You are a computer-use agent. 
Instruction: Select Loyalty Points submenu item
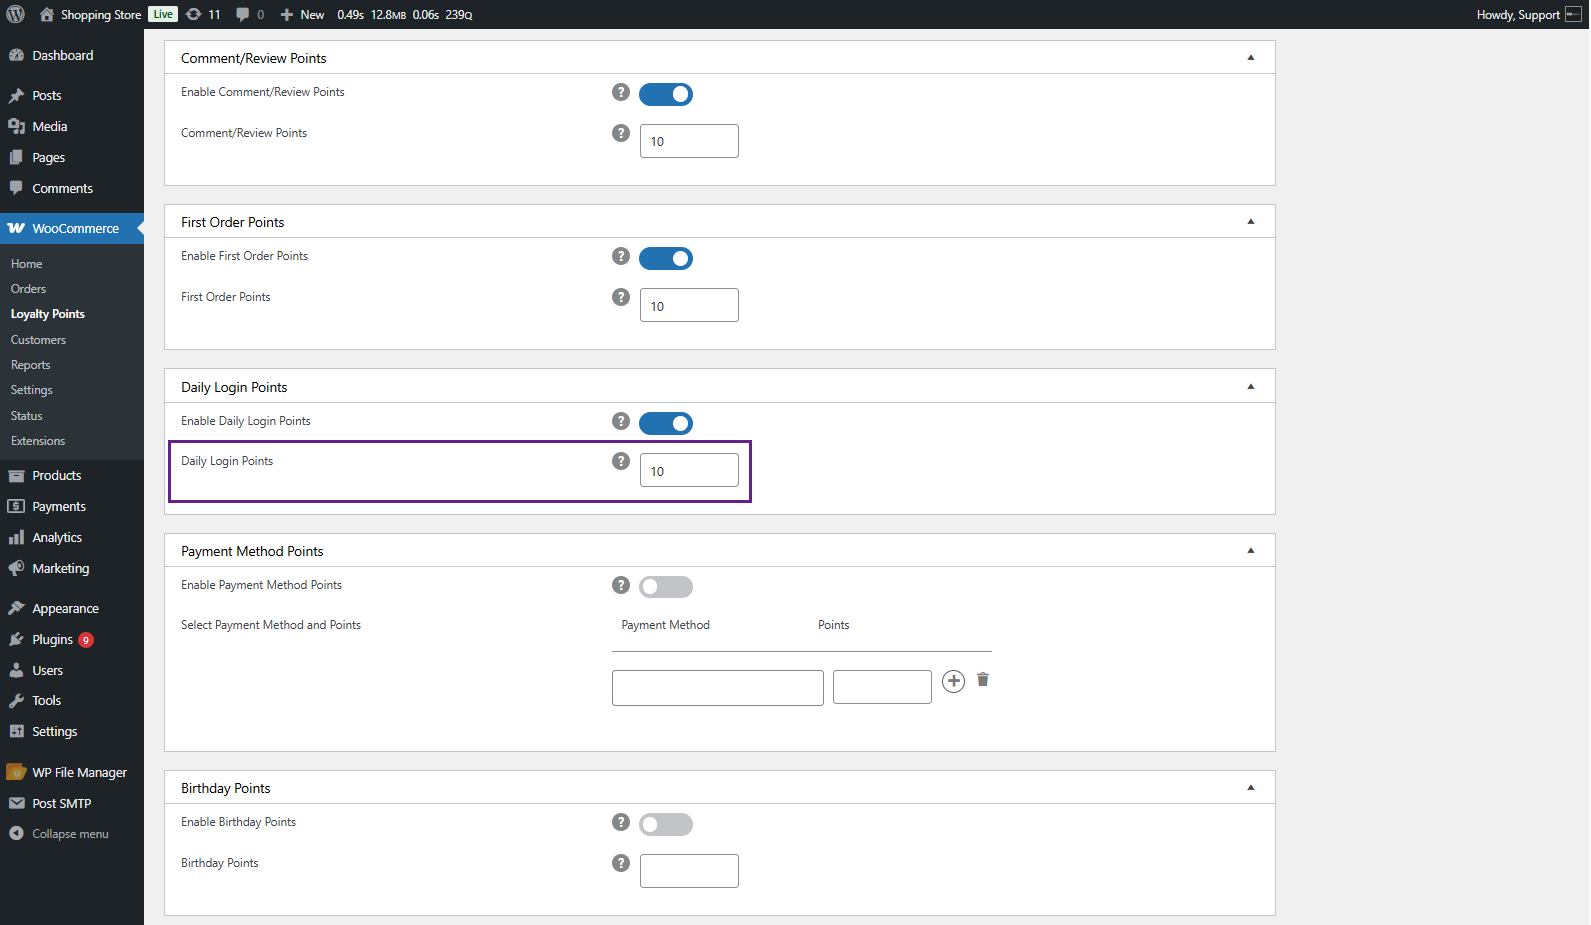coord(48,314)
